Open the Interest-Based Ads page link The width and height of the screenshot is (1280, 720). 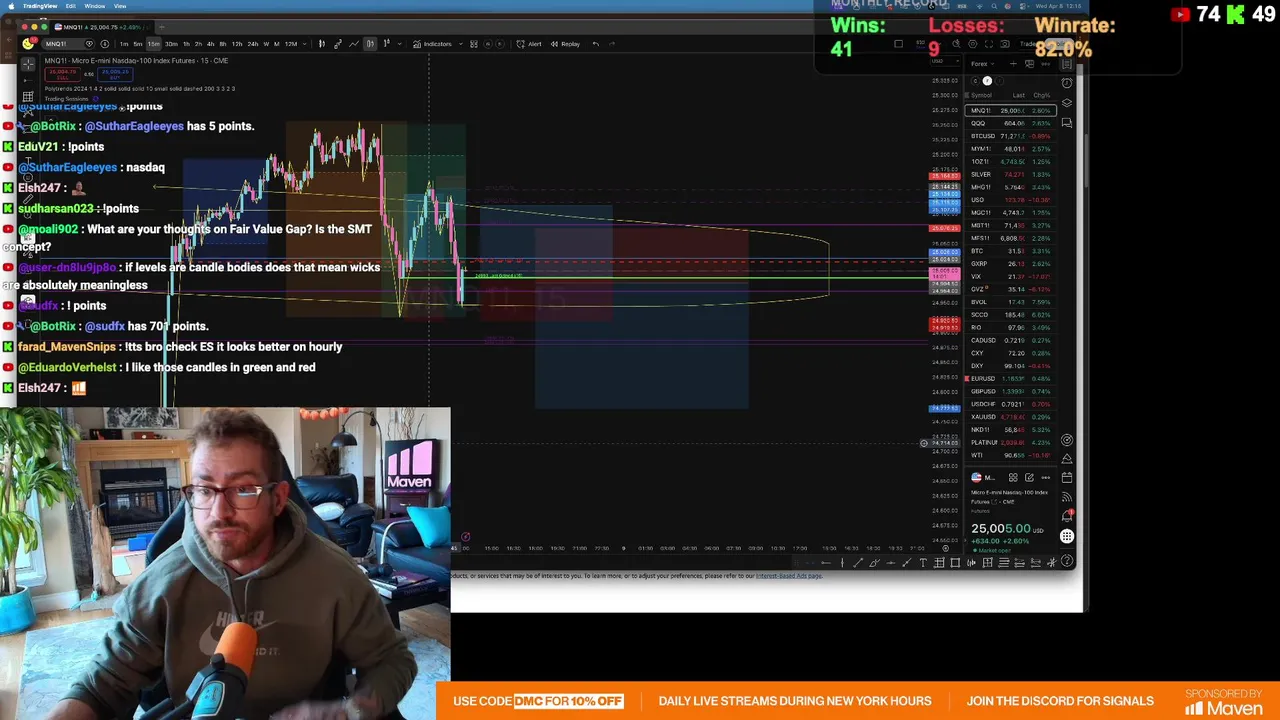[788, 576]
